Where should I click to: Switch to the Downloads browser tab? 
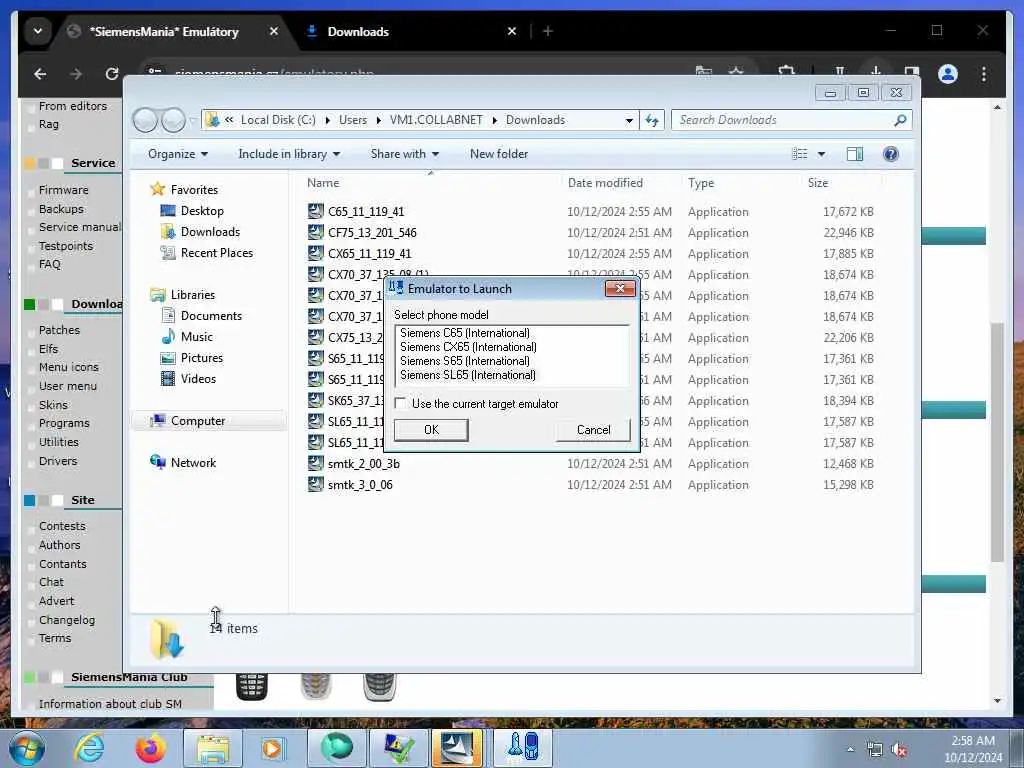[358, 31]
